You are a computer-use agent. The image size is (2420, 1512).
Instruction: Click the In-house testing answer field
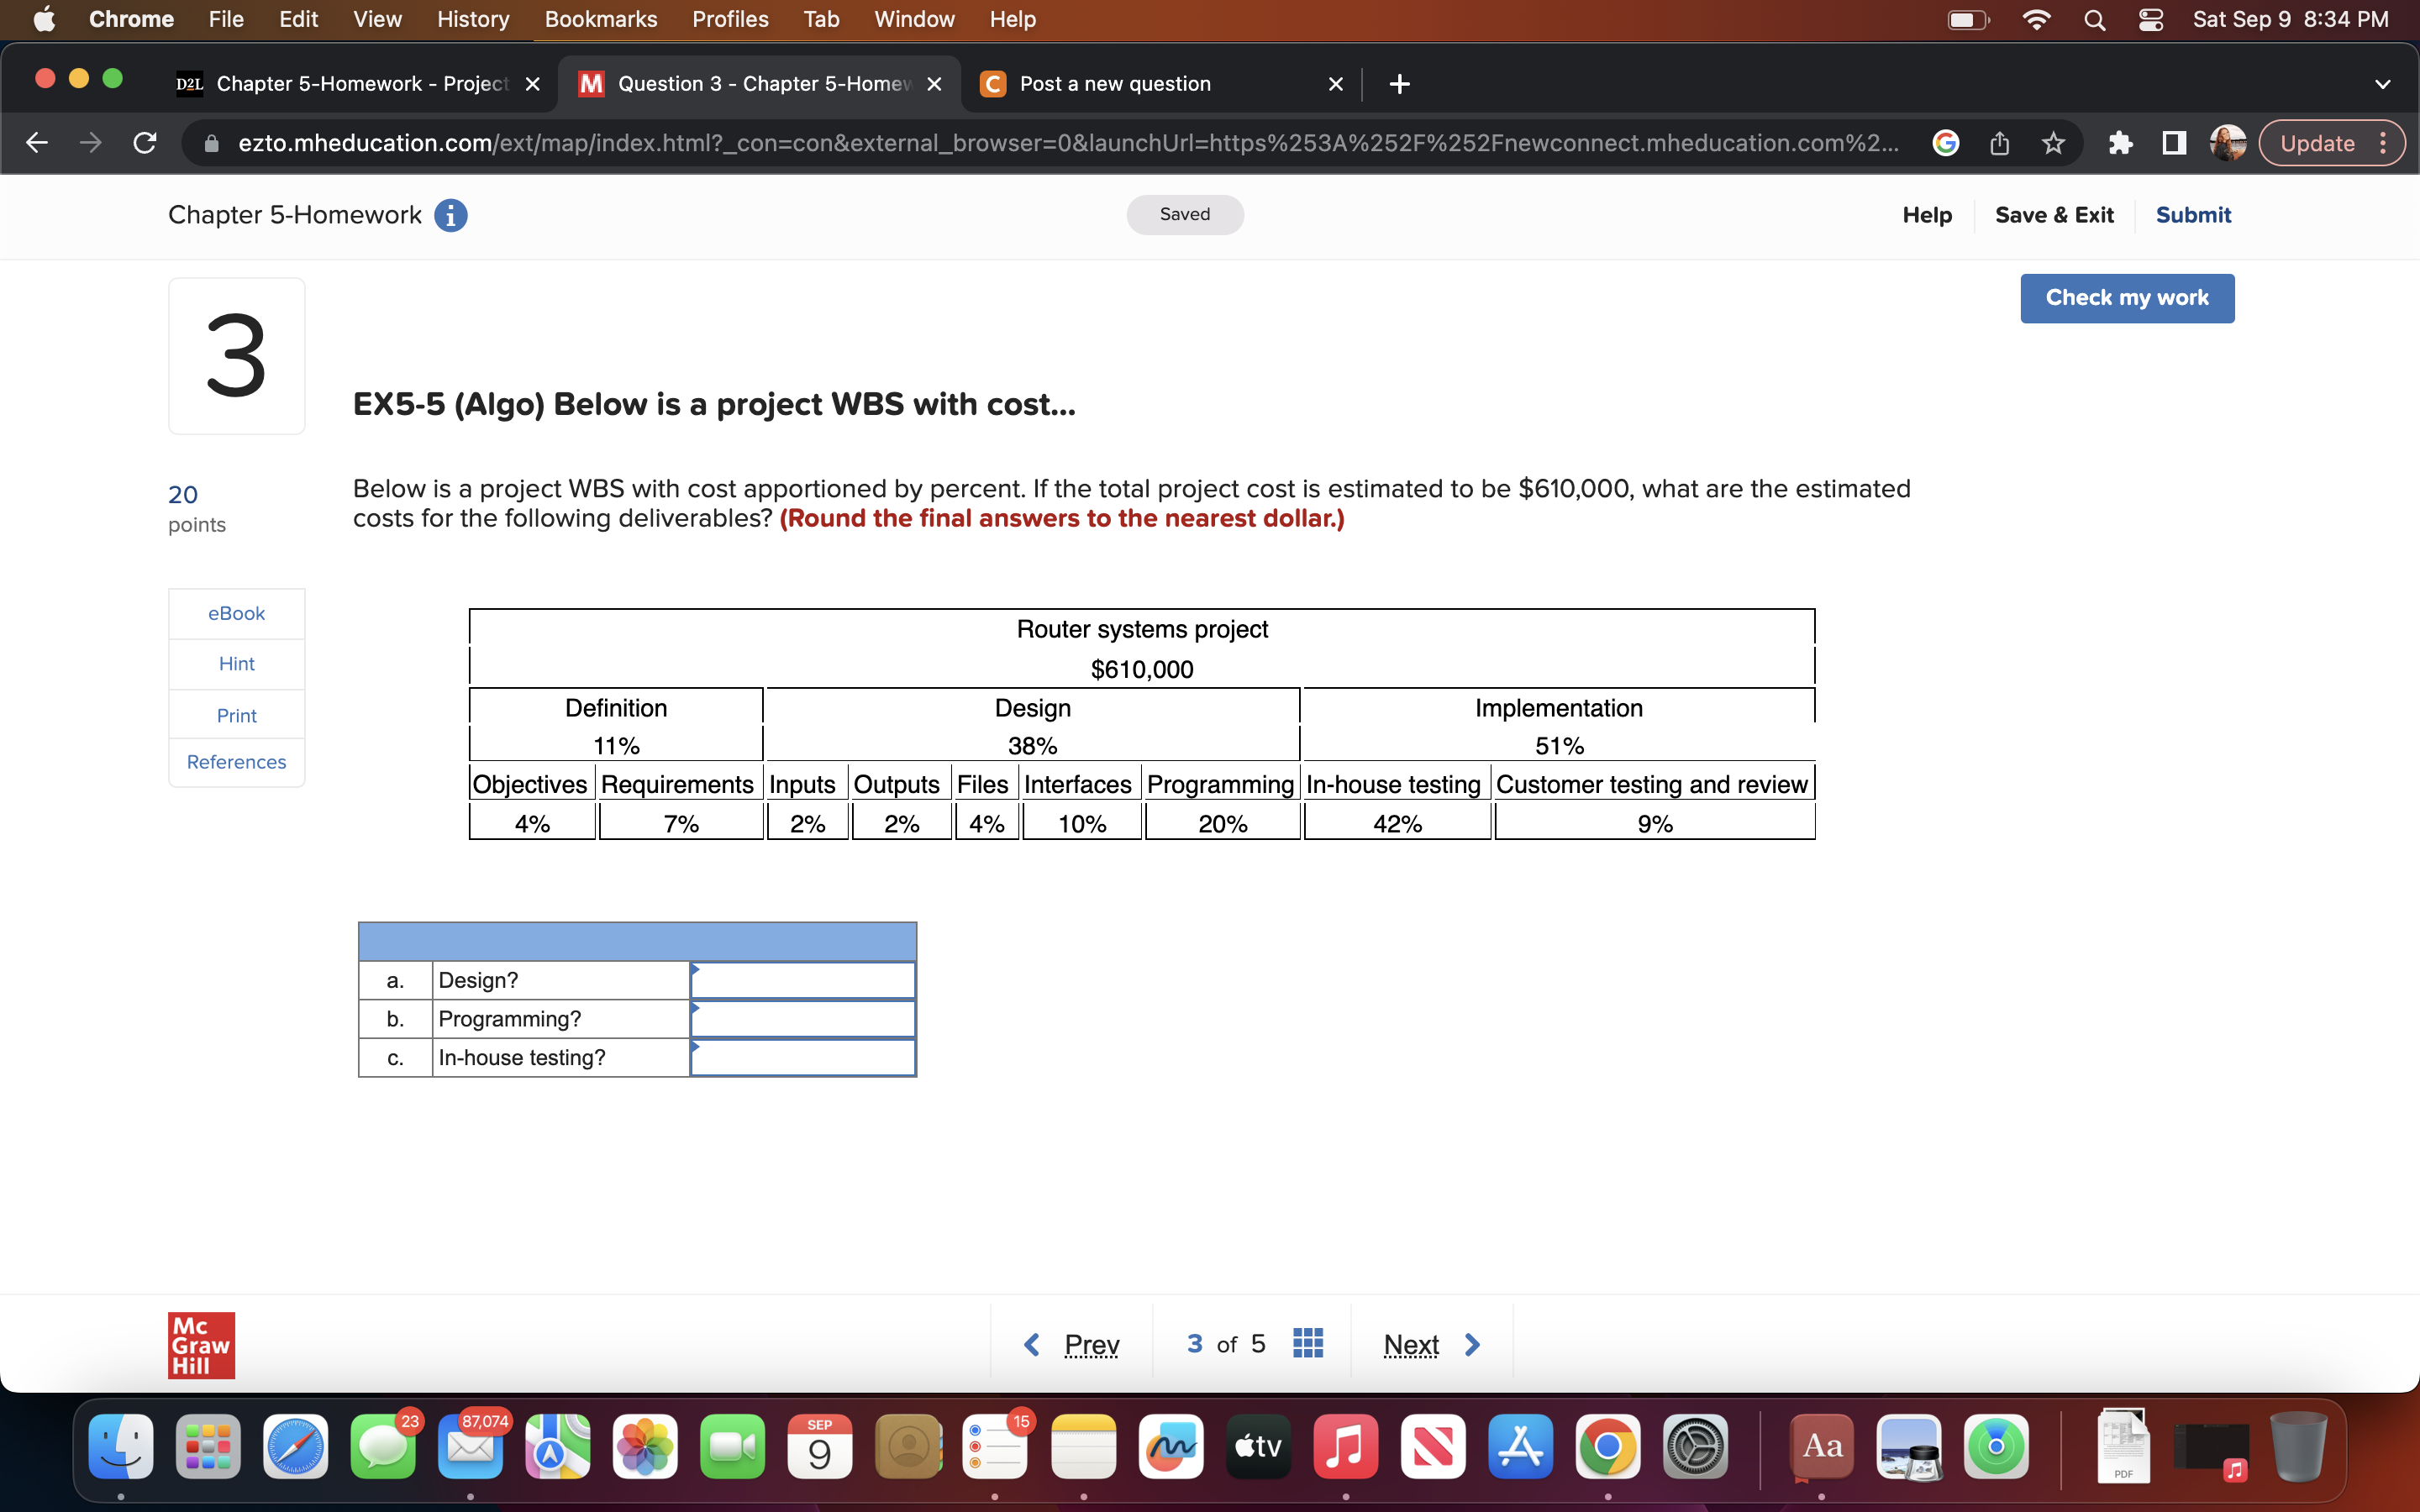click(802, 1058)
